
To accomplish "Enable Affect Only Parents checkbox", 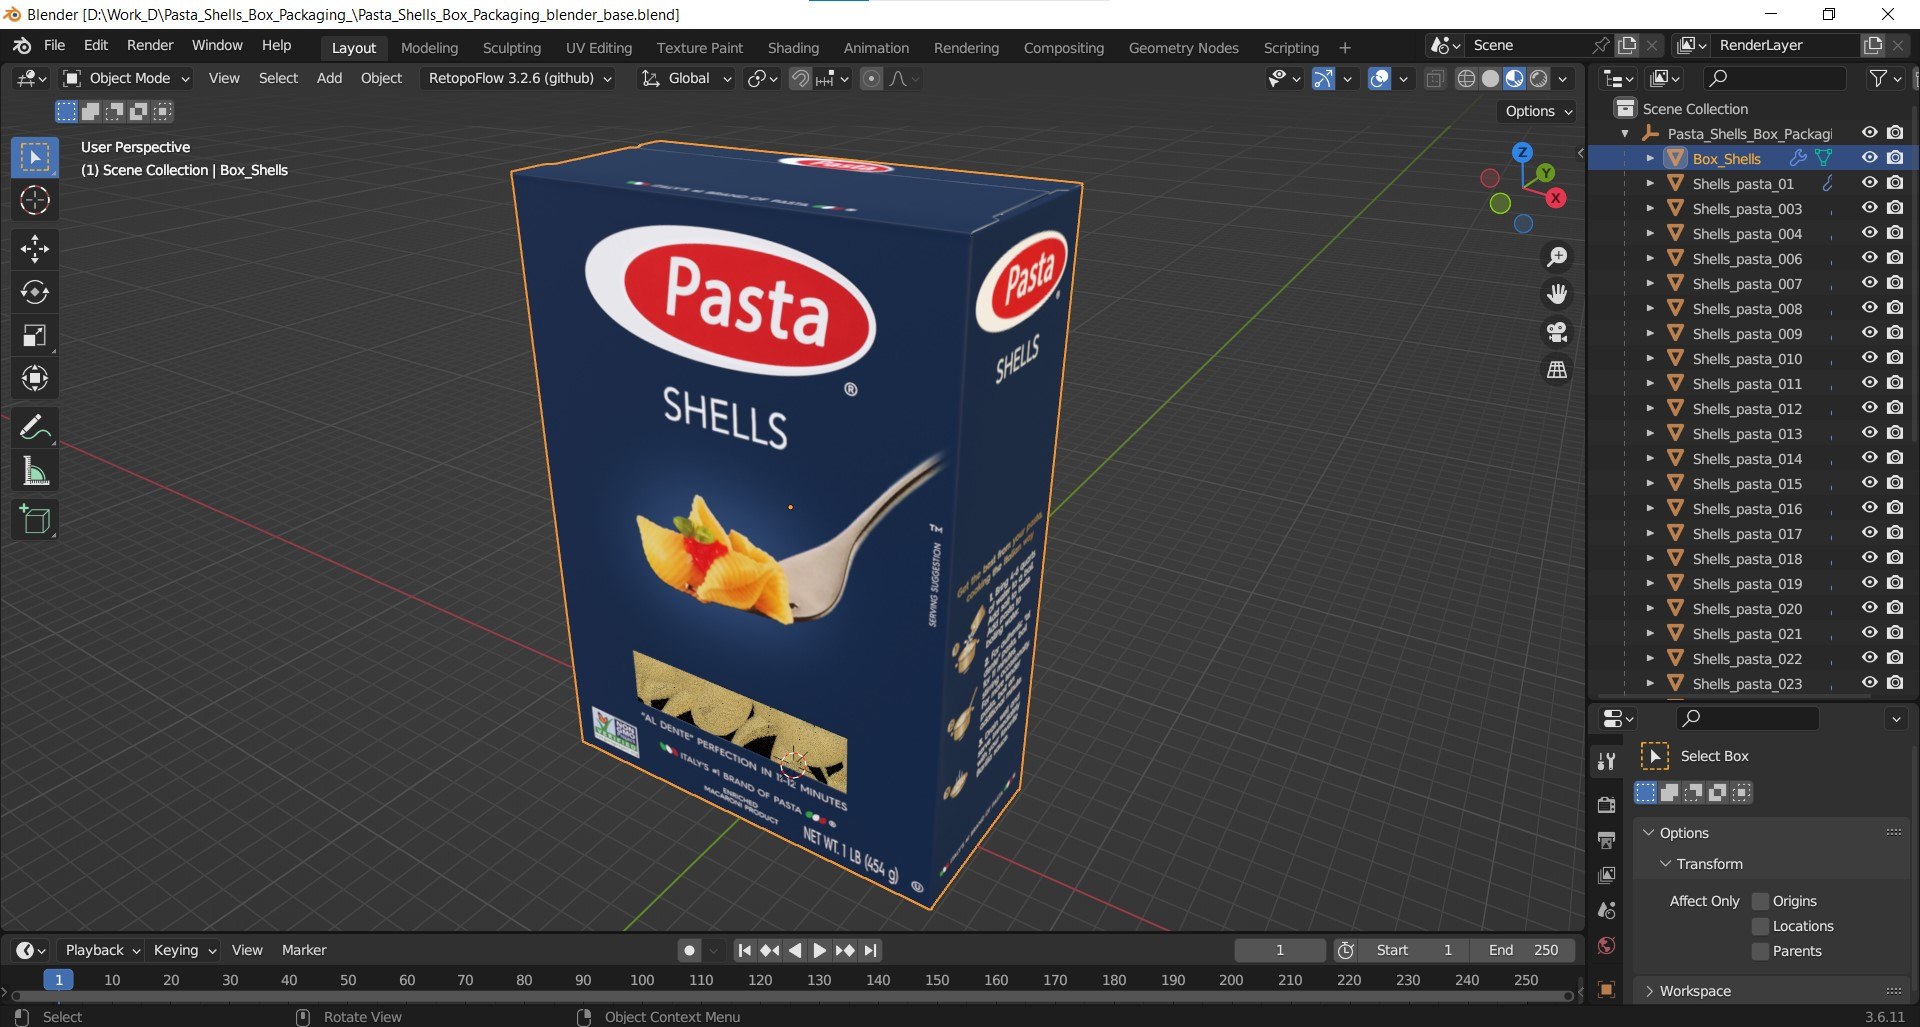I will click(1761, 951).
